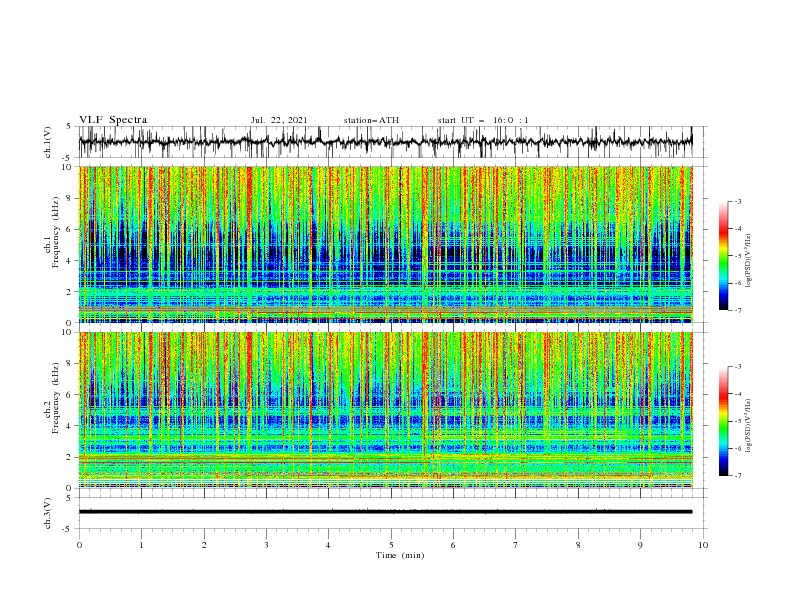Click the ch.1 voltage waveform trace panel
792x612 pixels.
point(393,142)
